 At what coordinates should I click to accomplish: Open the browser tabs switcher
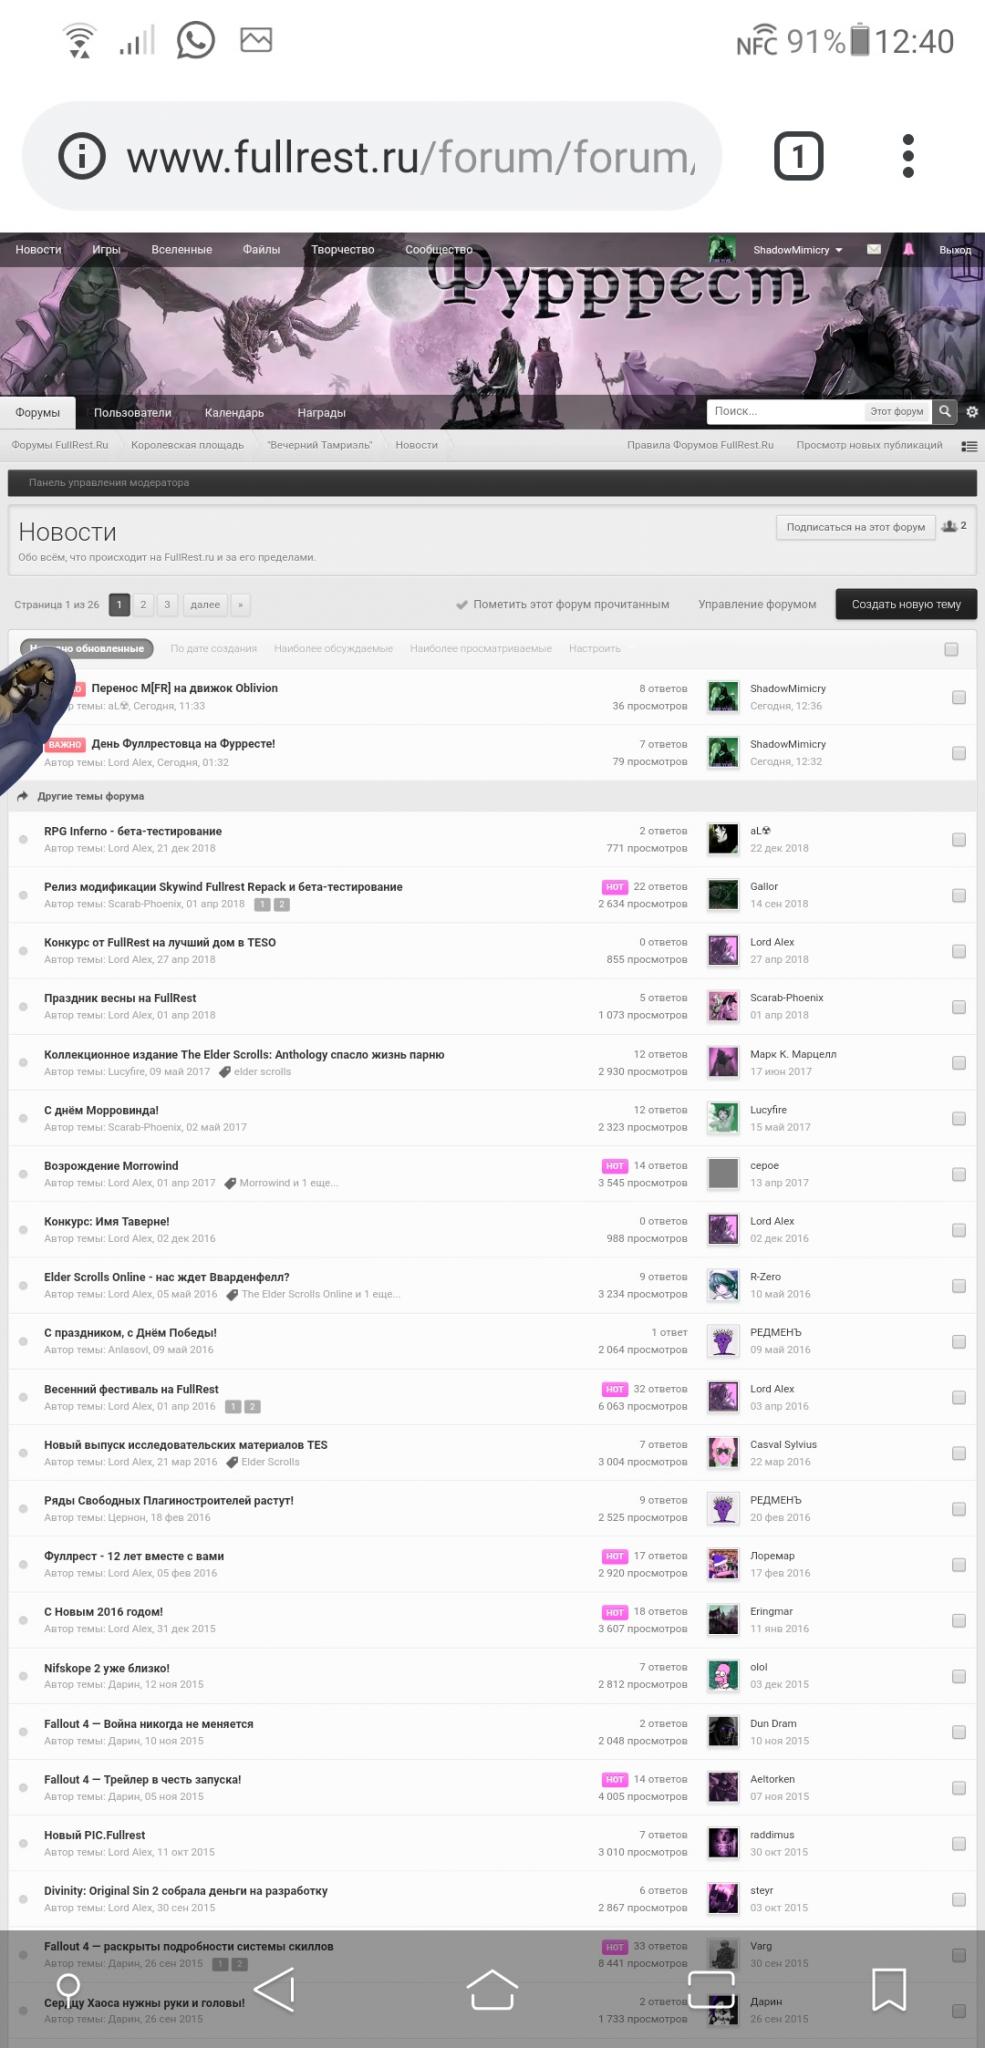point(798,156)
